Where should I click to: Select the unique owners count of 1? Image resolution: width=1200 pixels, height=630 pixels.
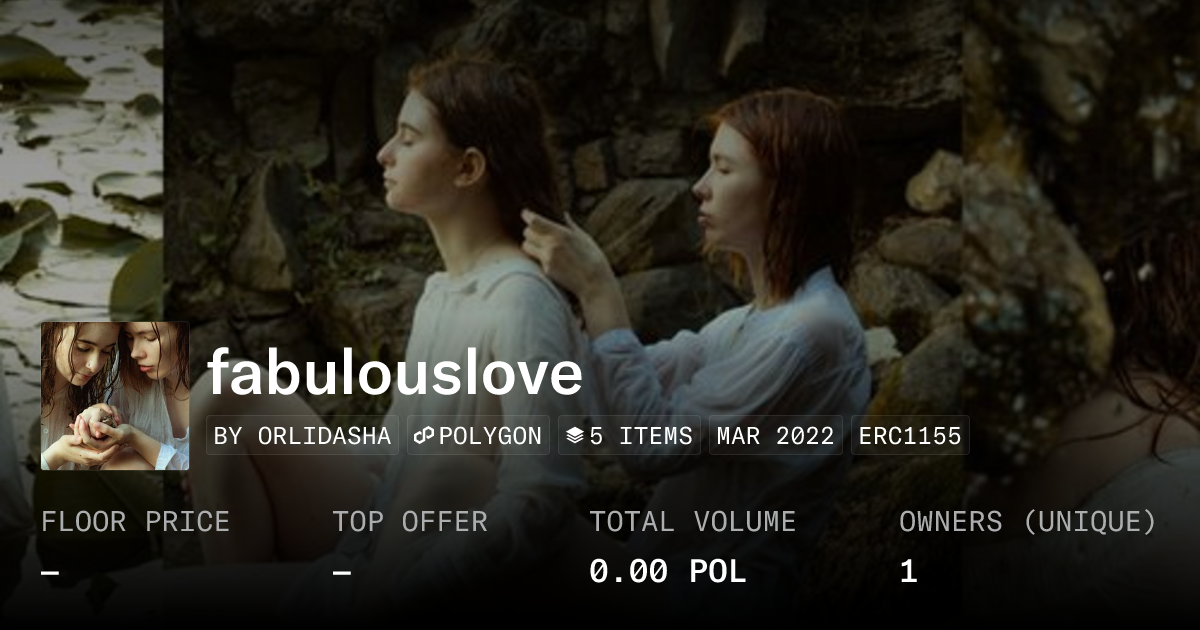pyautogui.click(x=908, y=572)
